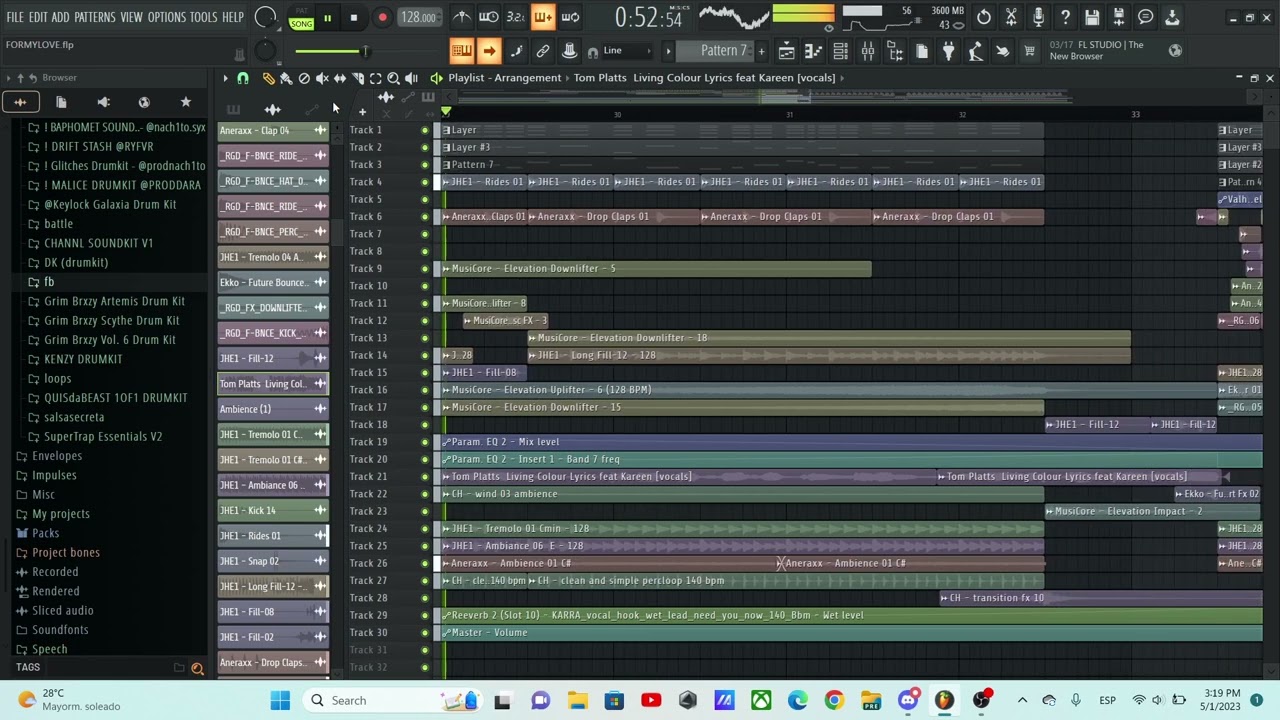This screenshot has height=720, width=1280.
Task: Click the tempo field showing 128.000
Action: pos(418,18)
